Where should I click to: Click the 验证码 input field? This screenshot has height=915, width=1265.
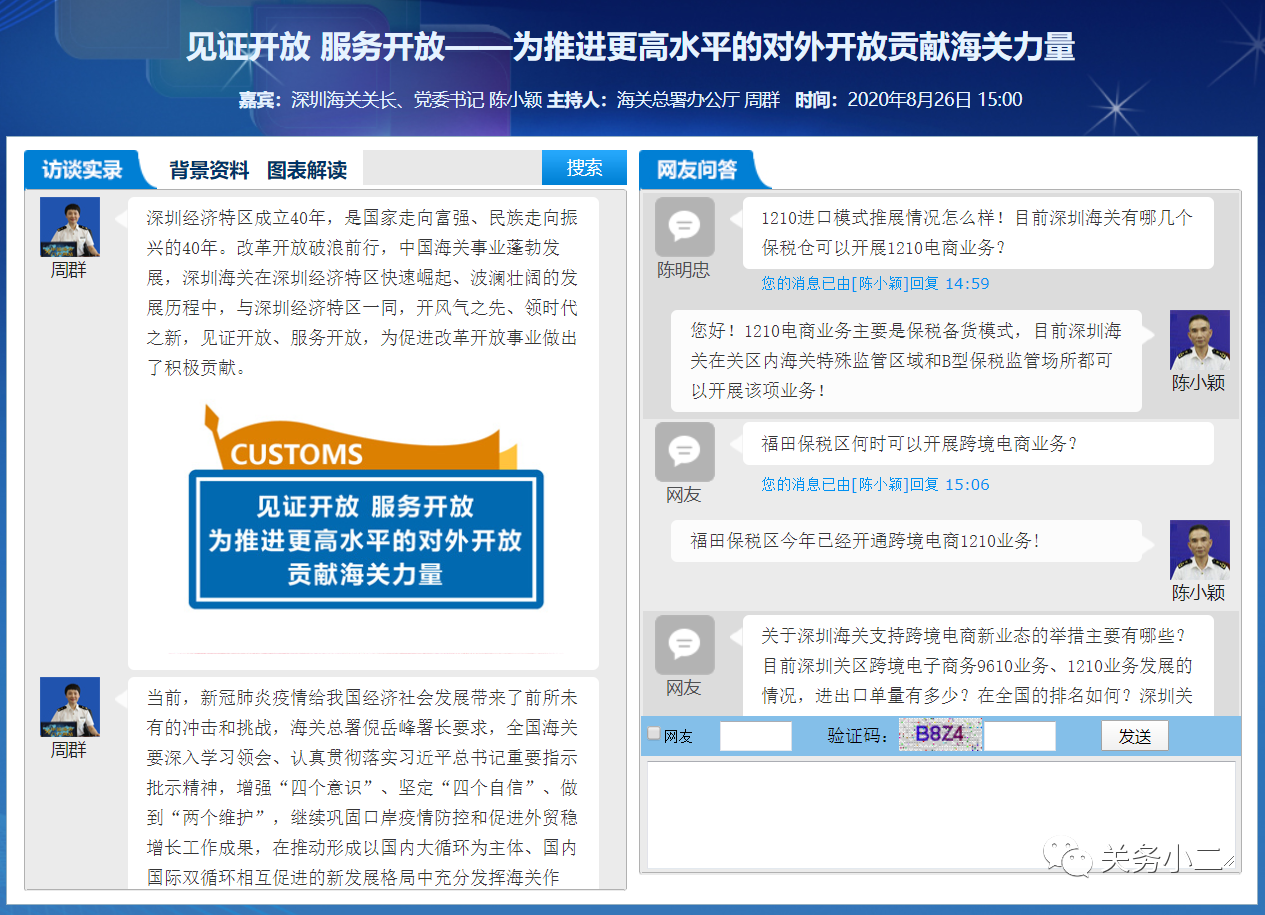click(x=1020, y=736)
